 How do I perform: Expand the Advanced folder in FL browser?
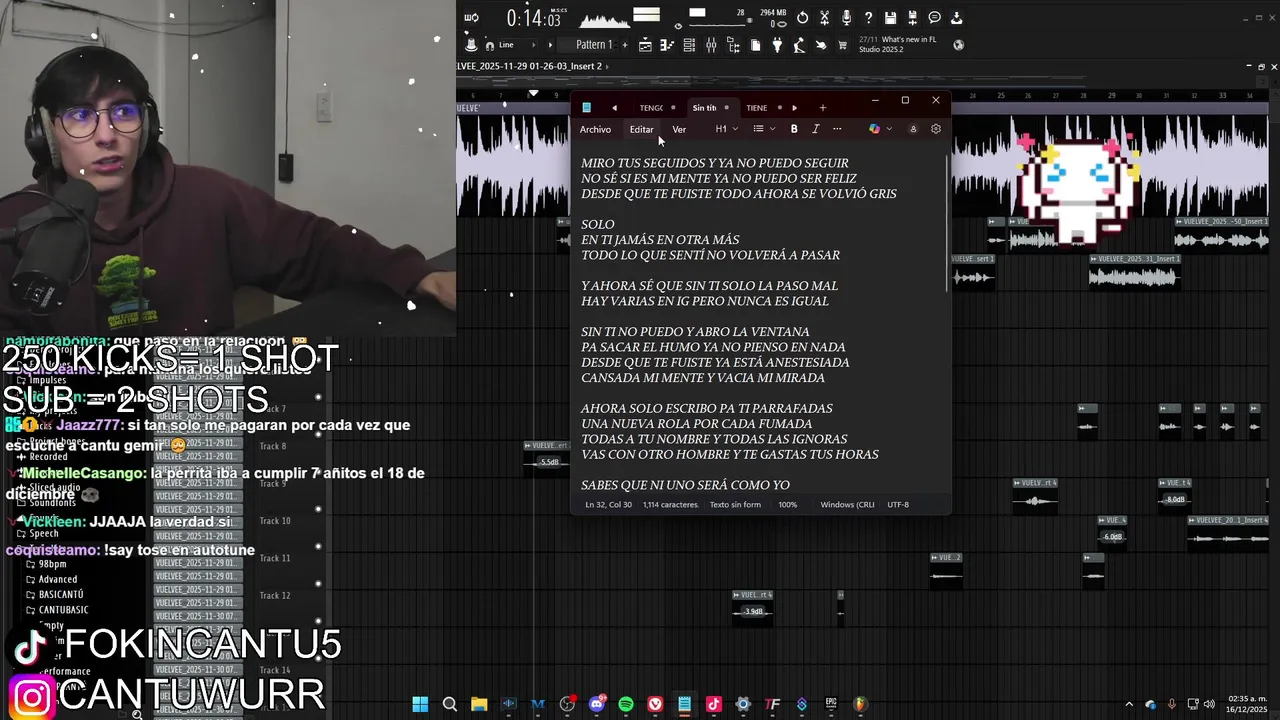tap(57, 579)
